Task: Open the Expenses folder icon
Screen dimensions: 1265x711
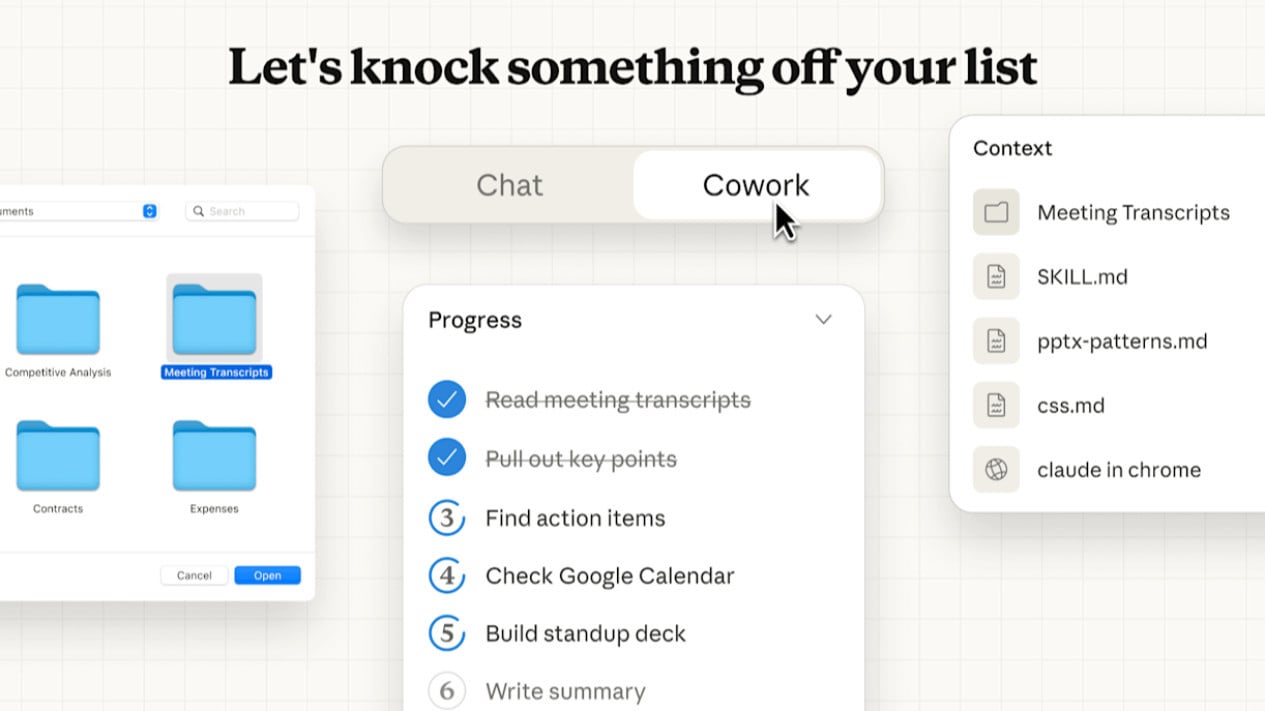Action: tap(214, 456)
